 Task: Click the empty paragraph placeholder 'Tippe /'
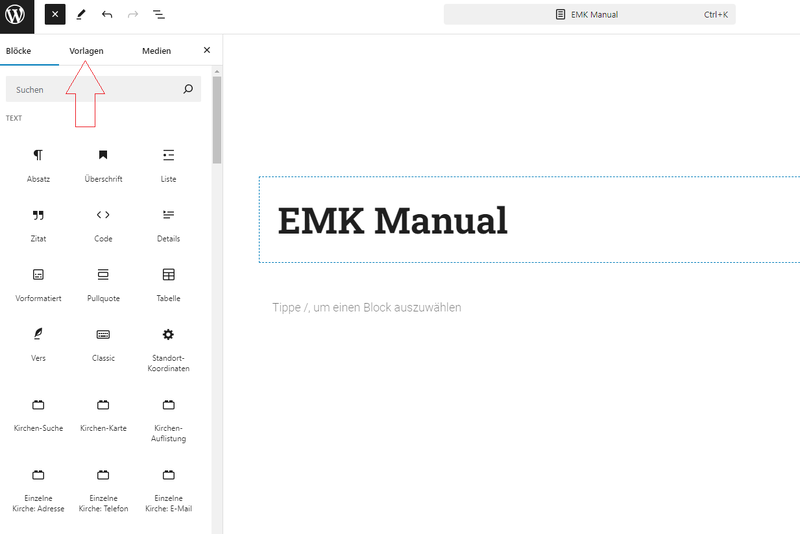point(366,308)
